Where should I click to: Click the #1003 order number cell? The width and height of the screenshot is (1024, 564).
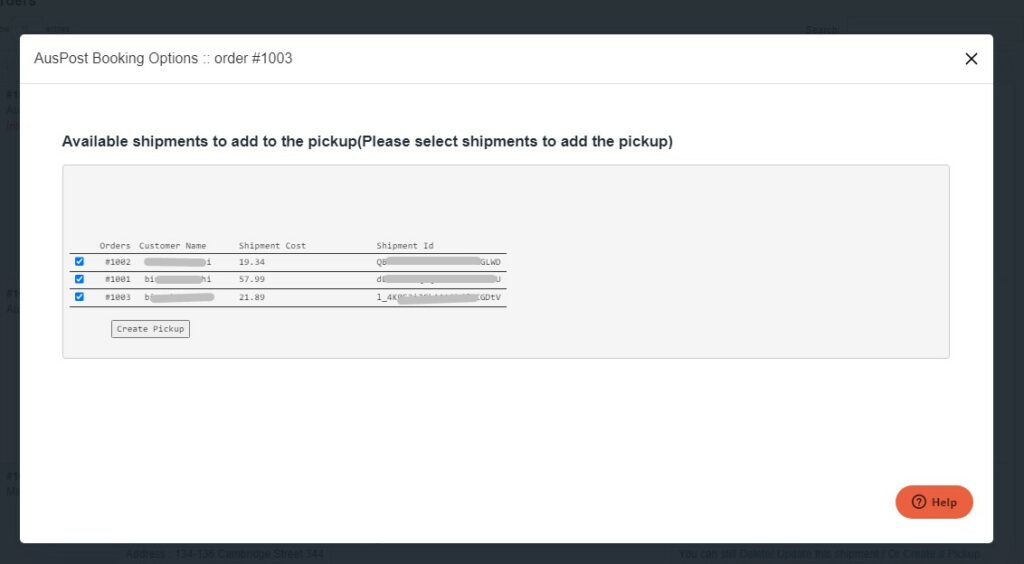[x=117, y=298]
